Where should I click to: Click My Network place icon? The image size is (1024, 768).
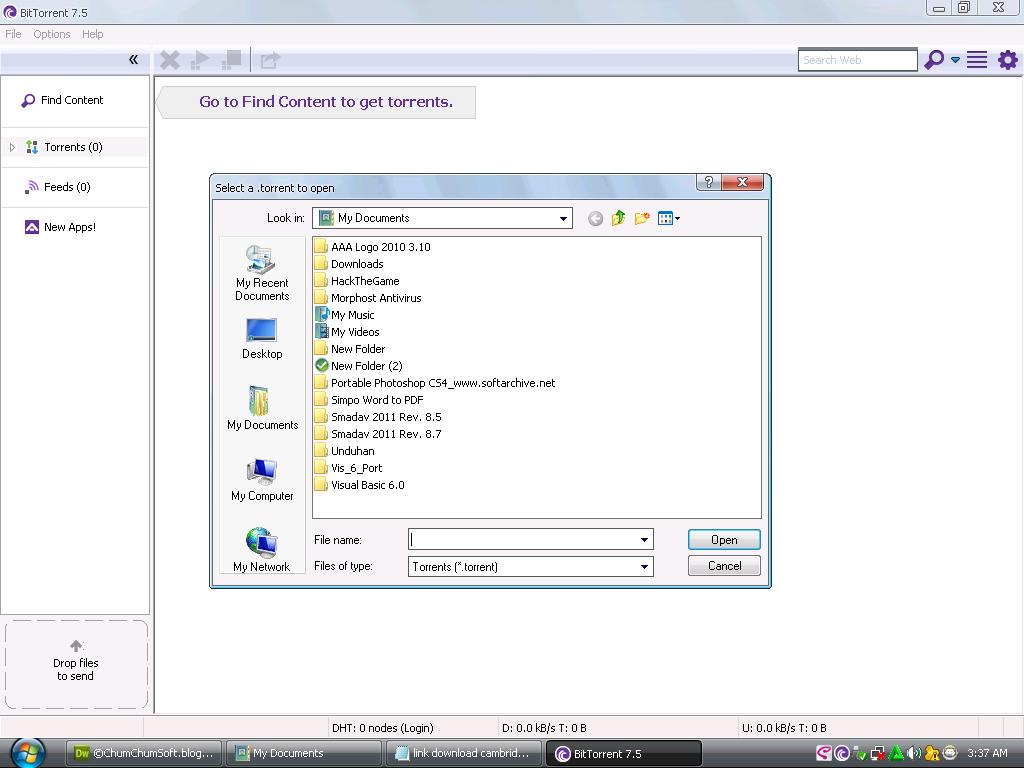(262, 550)
